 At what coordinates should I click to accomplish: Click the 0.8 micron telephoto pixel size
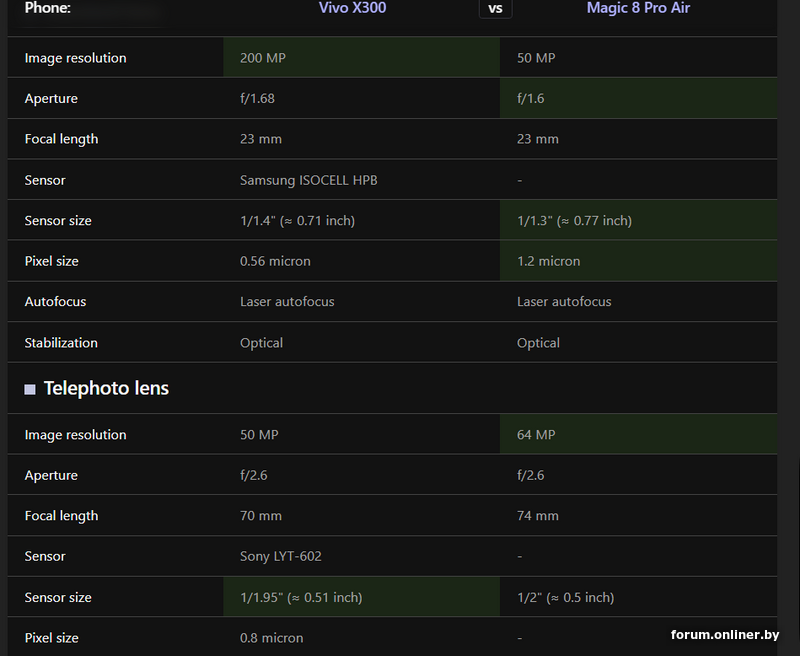[x=271, y=638]
